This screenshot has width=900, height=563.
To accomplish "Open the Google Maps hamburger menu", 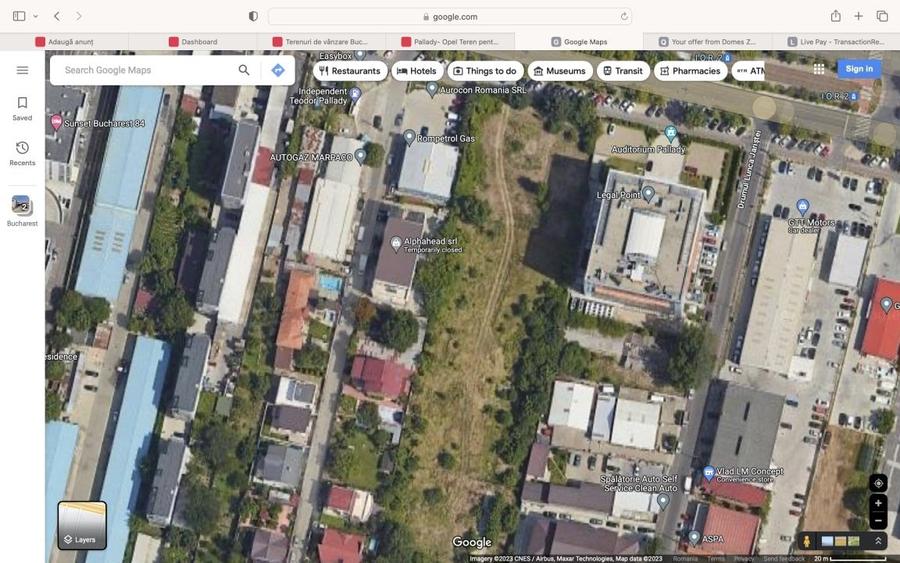I will 22,70.
